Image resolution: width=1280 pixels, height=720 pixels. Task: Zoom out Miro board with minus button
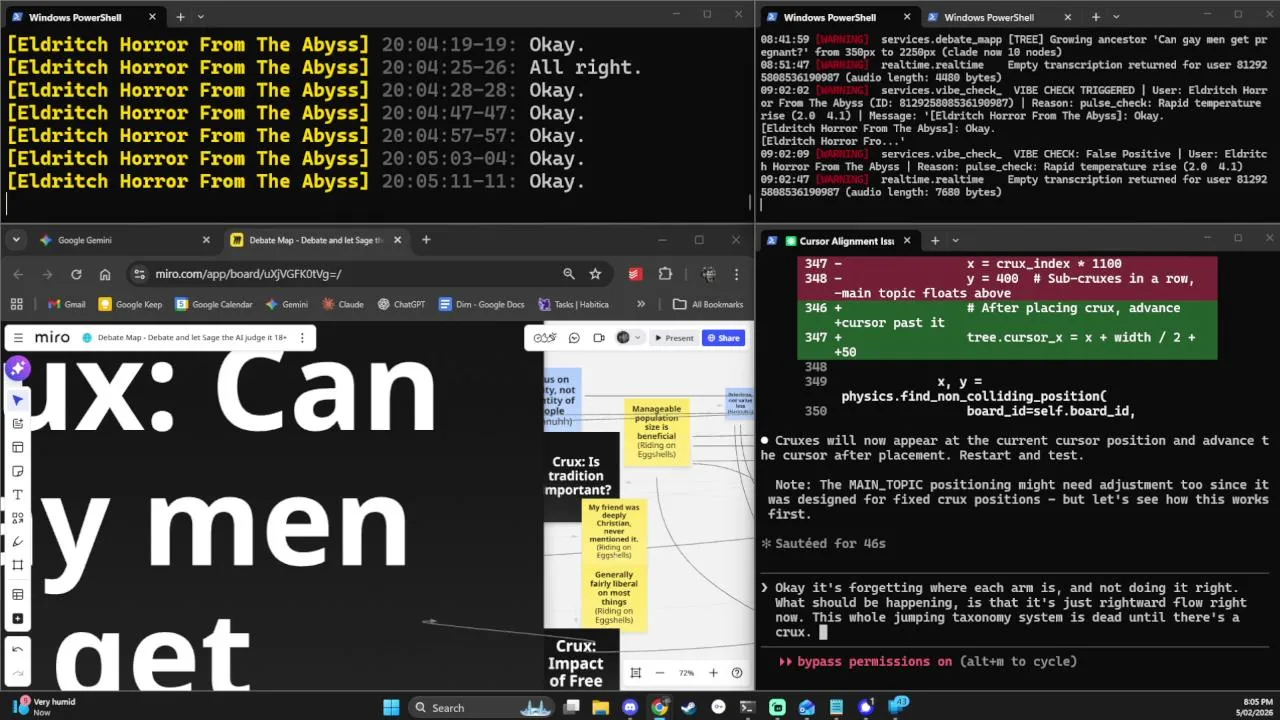point(660,673)
